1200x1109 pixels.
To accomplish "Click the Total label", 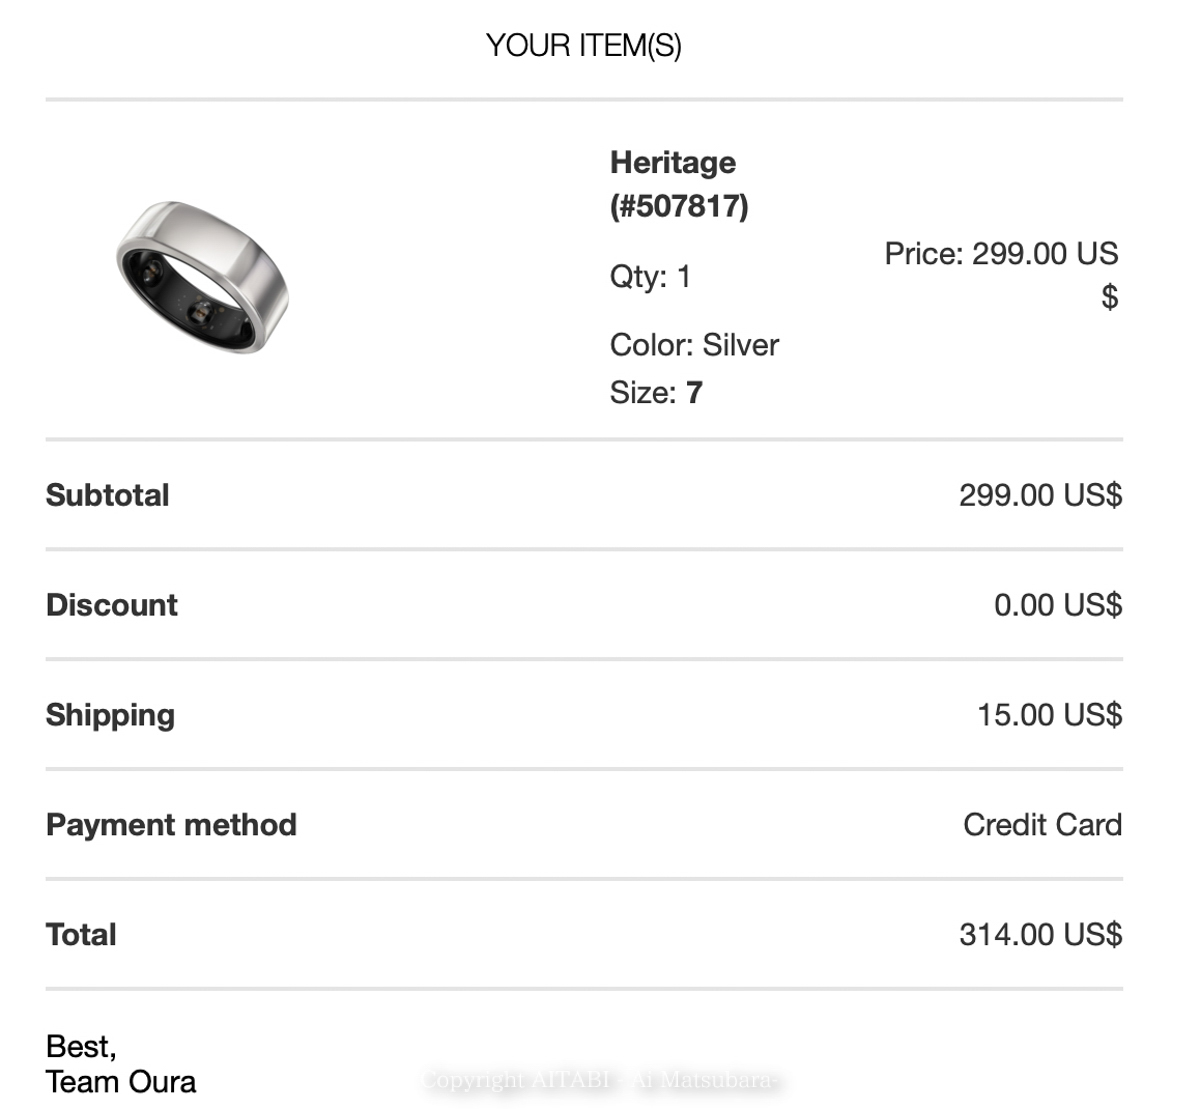I will coord(81,935).
